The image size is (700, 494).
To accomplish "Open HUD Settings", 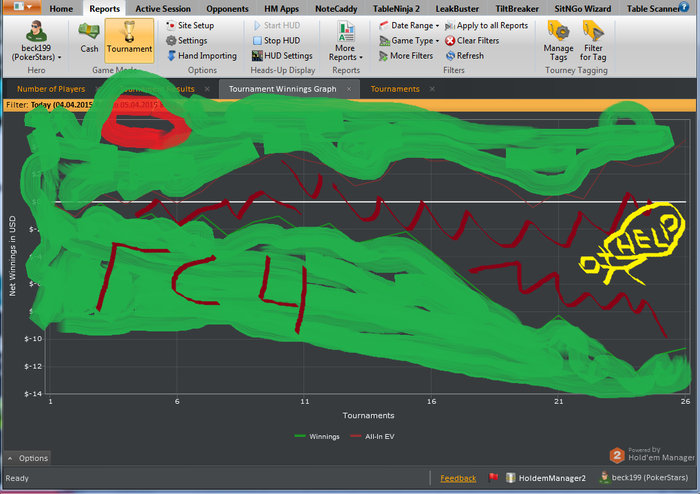I will 282,56.
